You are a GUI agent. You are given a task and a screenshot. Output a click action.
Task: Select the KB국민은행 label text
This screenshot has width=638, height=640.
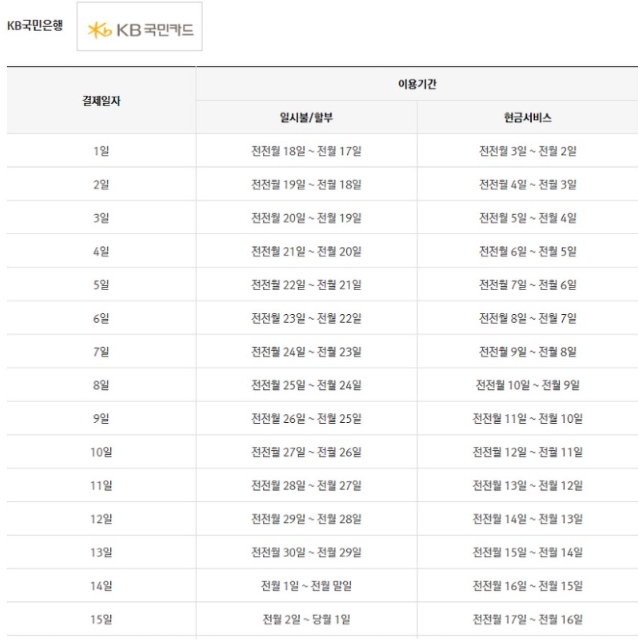35,26
